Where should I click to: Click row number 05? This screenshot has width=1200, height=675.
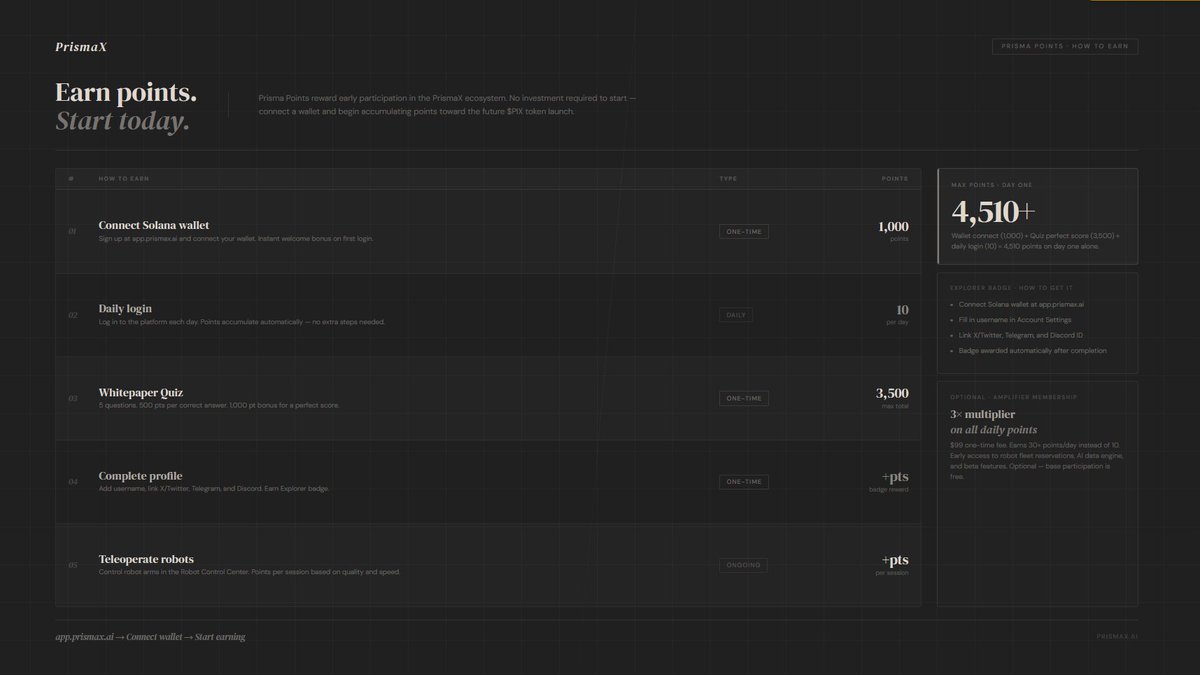(72, 565)
